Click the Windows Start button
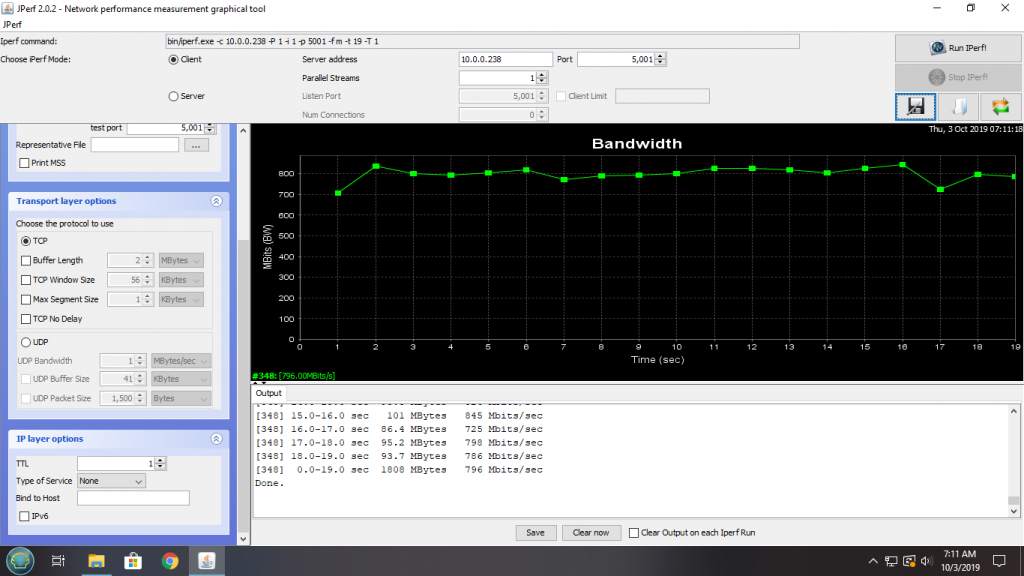Image resolution: width=1024 pixels, height=576 pixels. (20, 561)
